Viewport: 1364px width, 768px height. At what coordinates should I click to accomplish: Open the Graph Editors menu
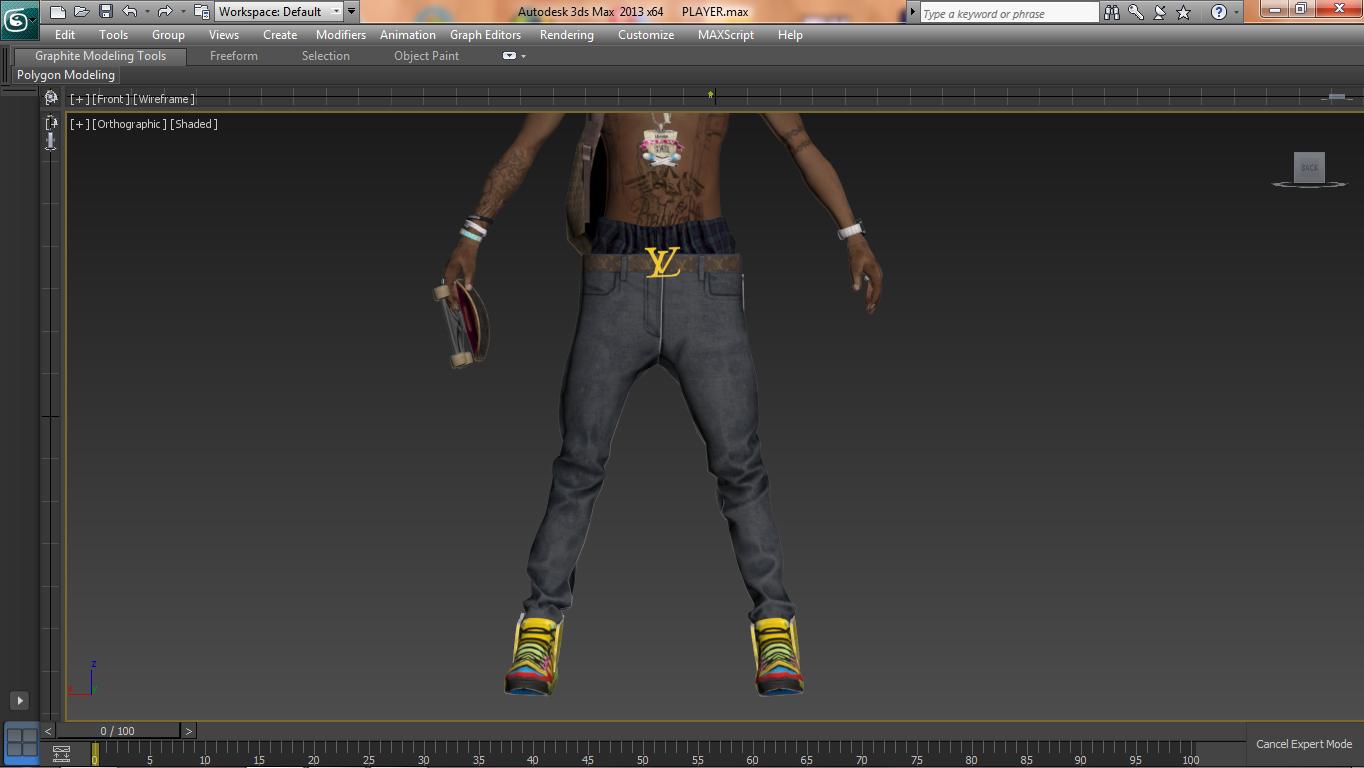click(485, 35)
